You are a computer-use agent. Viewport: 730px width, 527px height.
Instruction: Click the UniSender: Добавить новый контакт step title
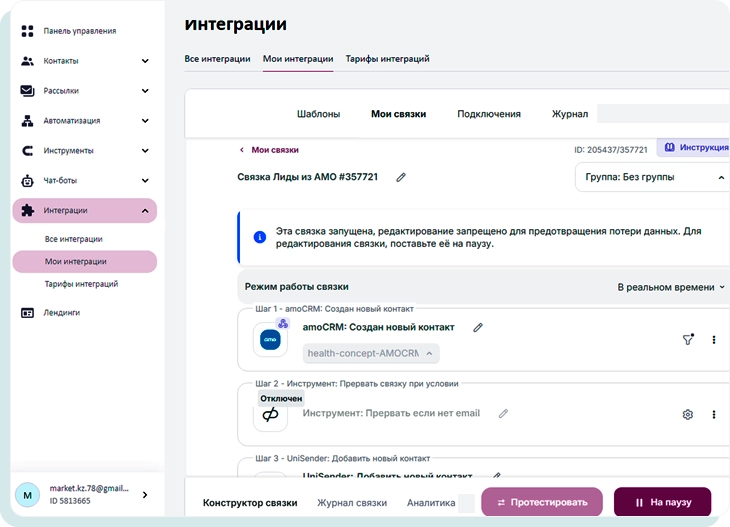click(x=387, y=476)
